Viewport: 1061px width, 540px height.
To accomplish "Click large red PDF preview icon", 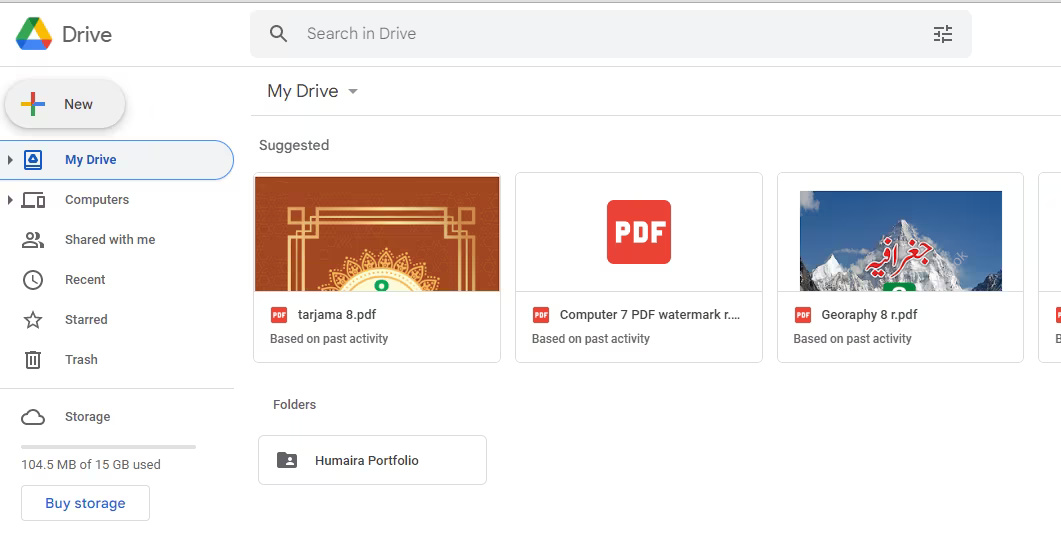I will [639, 232].
